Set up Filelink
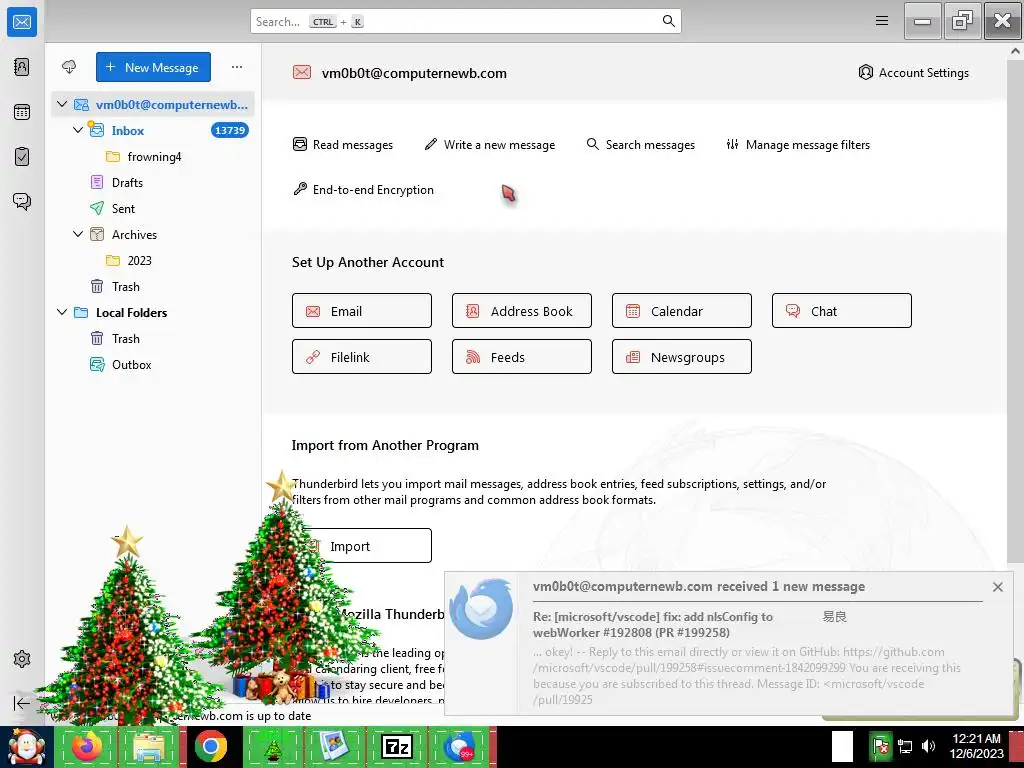The image size is (1024, 768). [362, 357]
